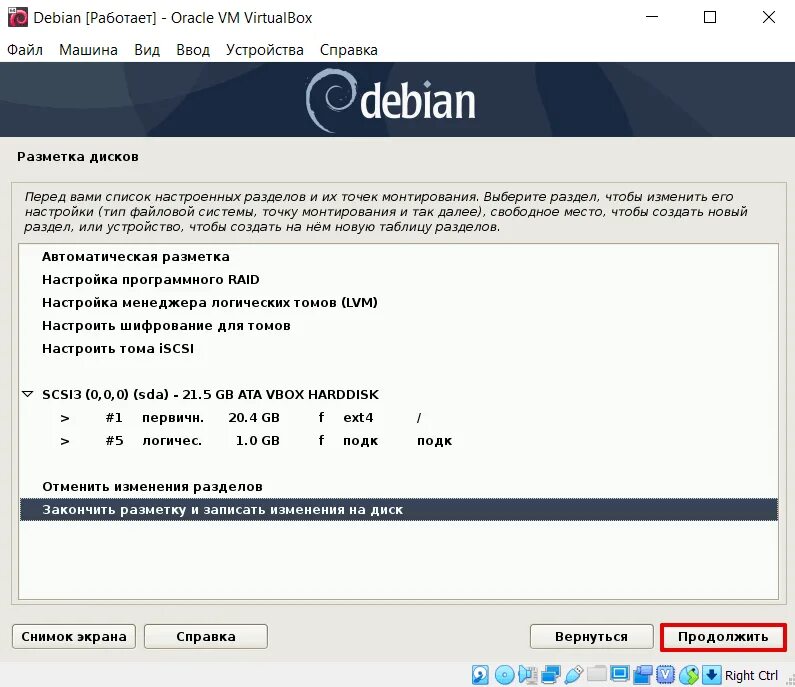Open the Вид menu

(147, 50)
